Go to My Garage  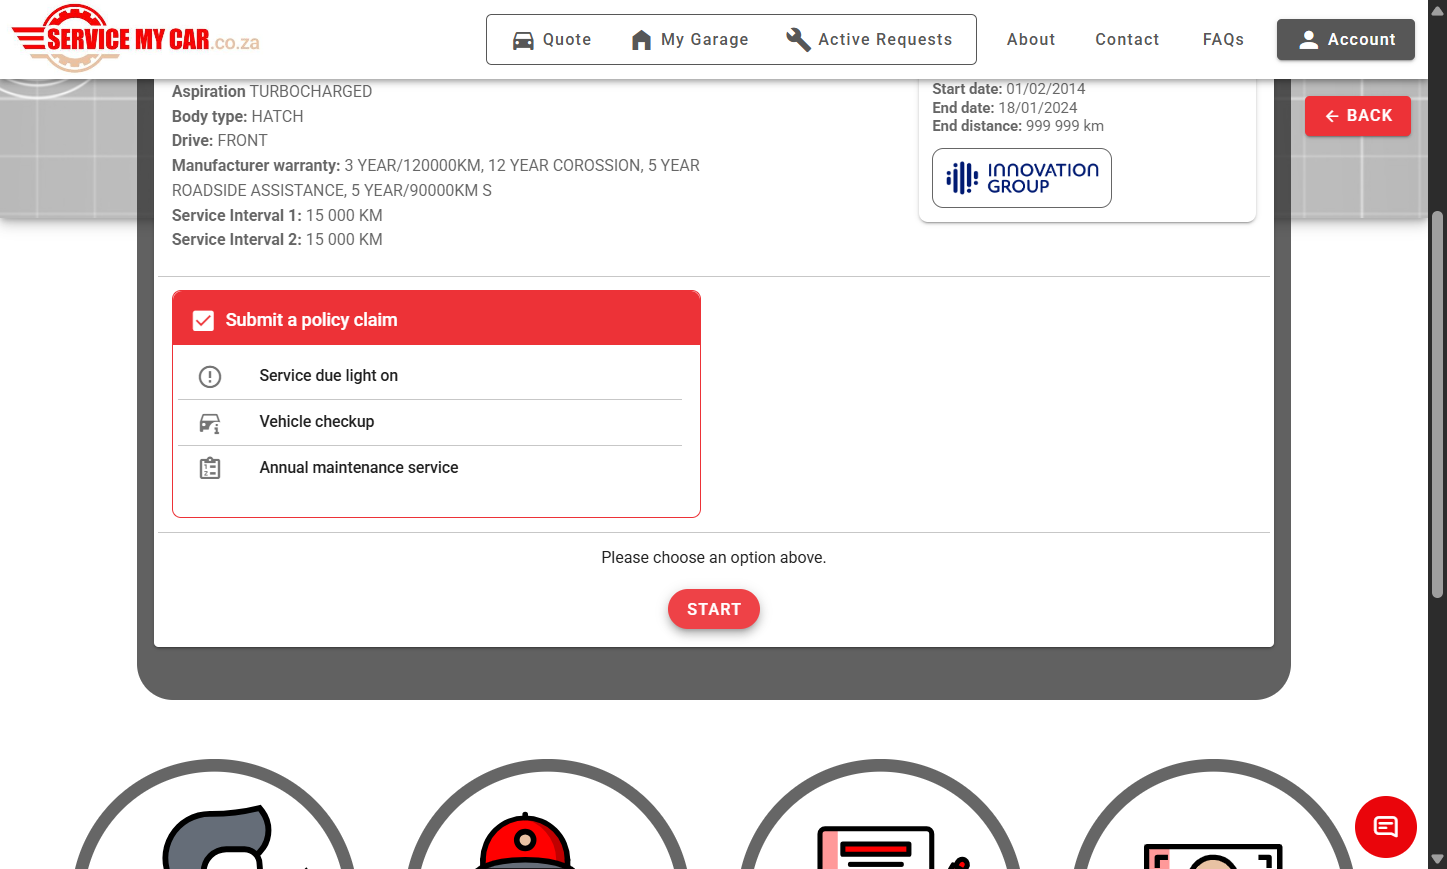pos(691,40)
